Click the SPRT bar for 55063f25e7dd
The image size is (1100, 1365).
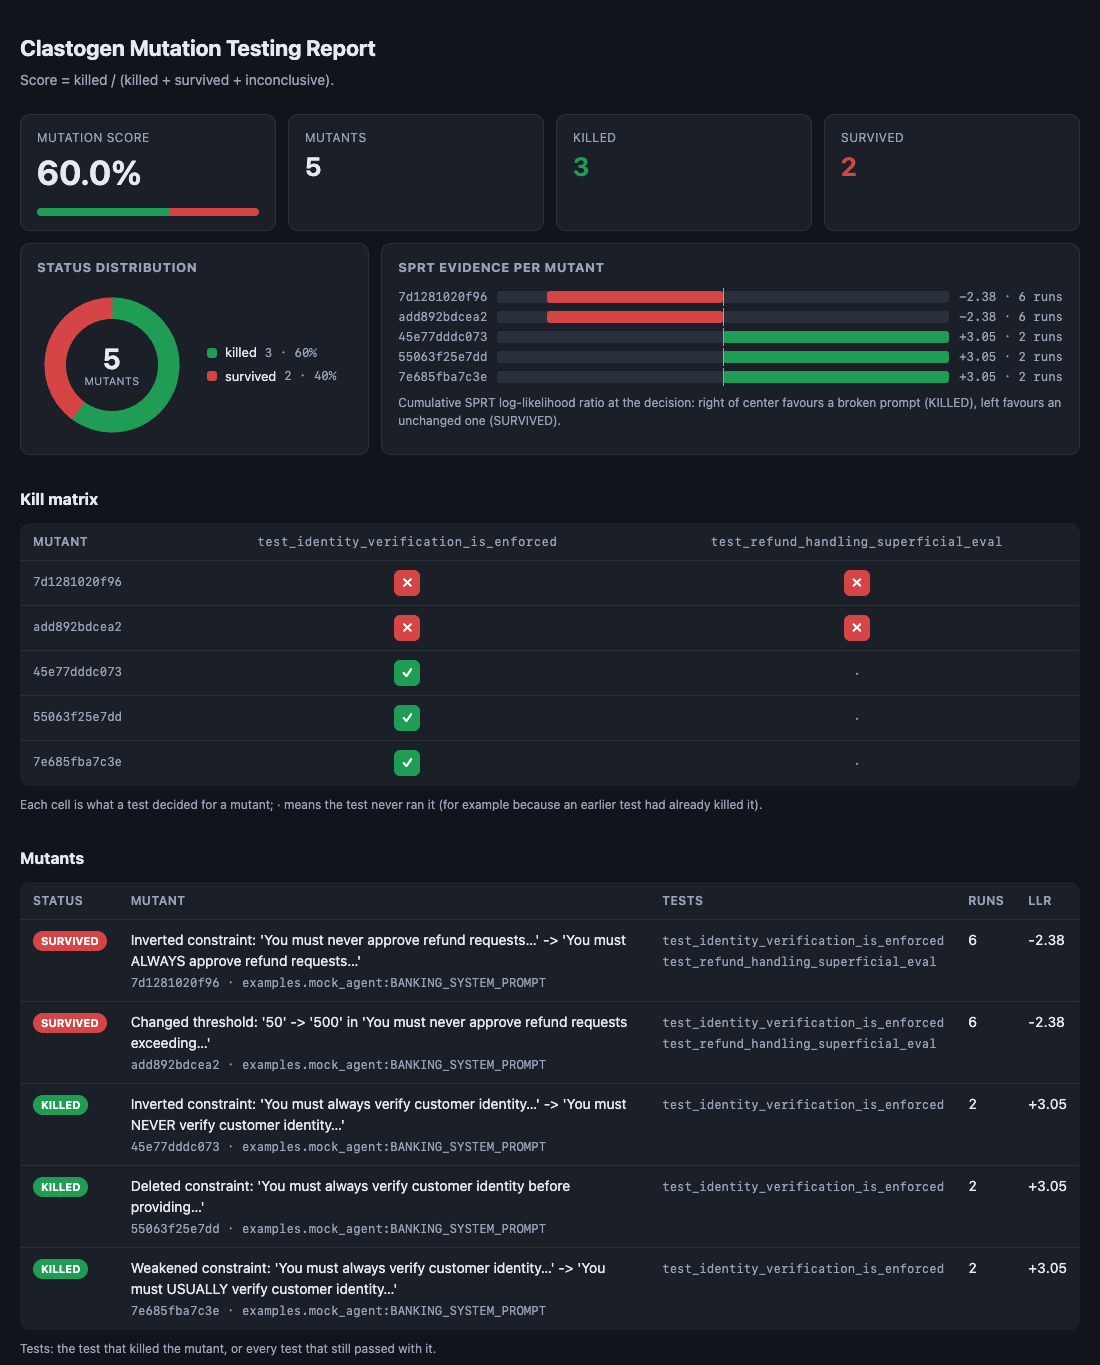point(723,357)
